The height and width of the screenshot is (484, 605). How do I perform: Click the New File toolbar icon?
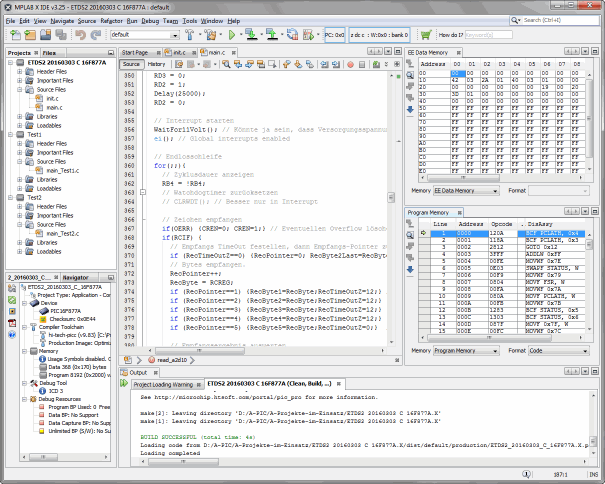tap(15, 35)
